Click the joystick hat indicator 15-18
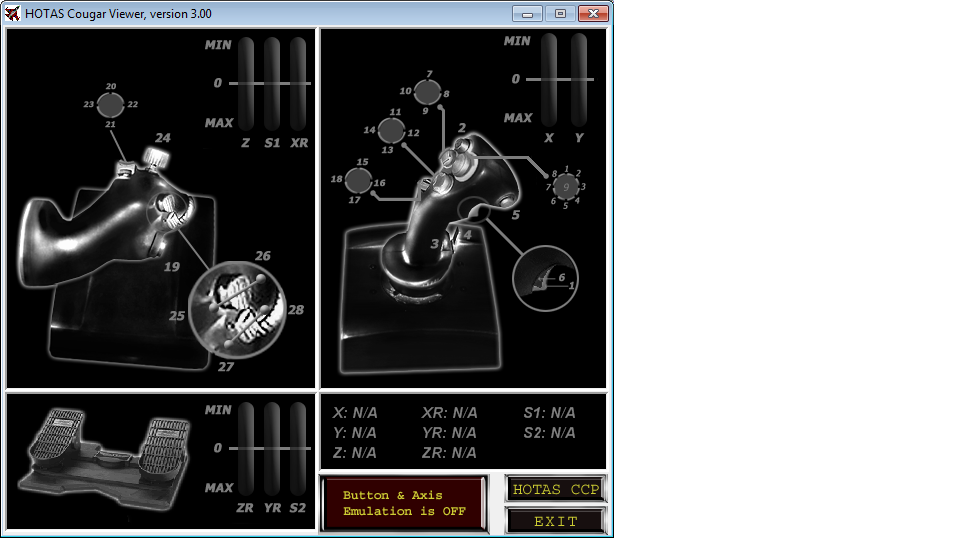This screenshot has height=540, width=960. click(358, 180)
